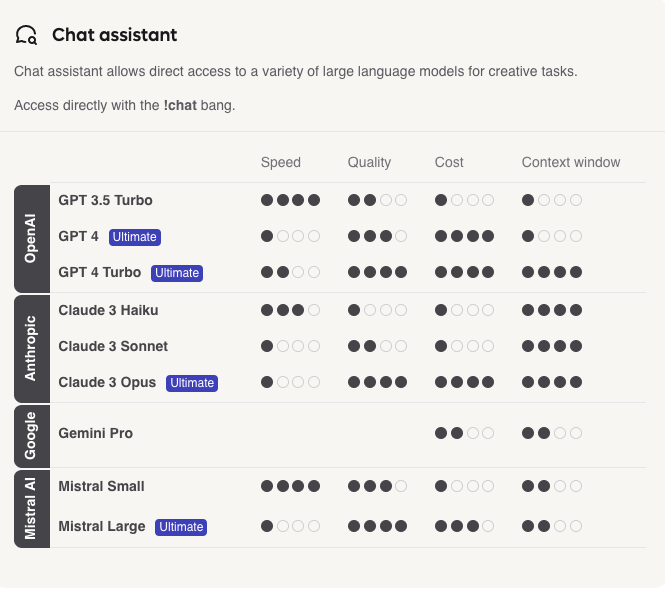Click the Chat assistant magnifier icon
Screen dimensions: 665x589
[x=27, y=36]
